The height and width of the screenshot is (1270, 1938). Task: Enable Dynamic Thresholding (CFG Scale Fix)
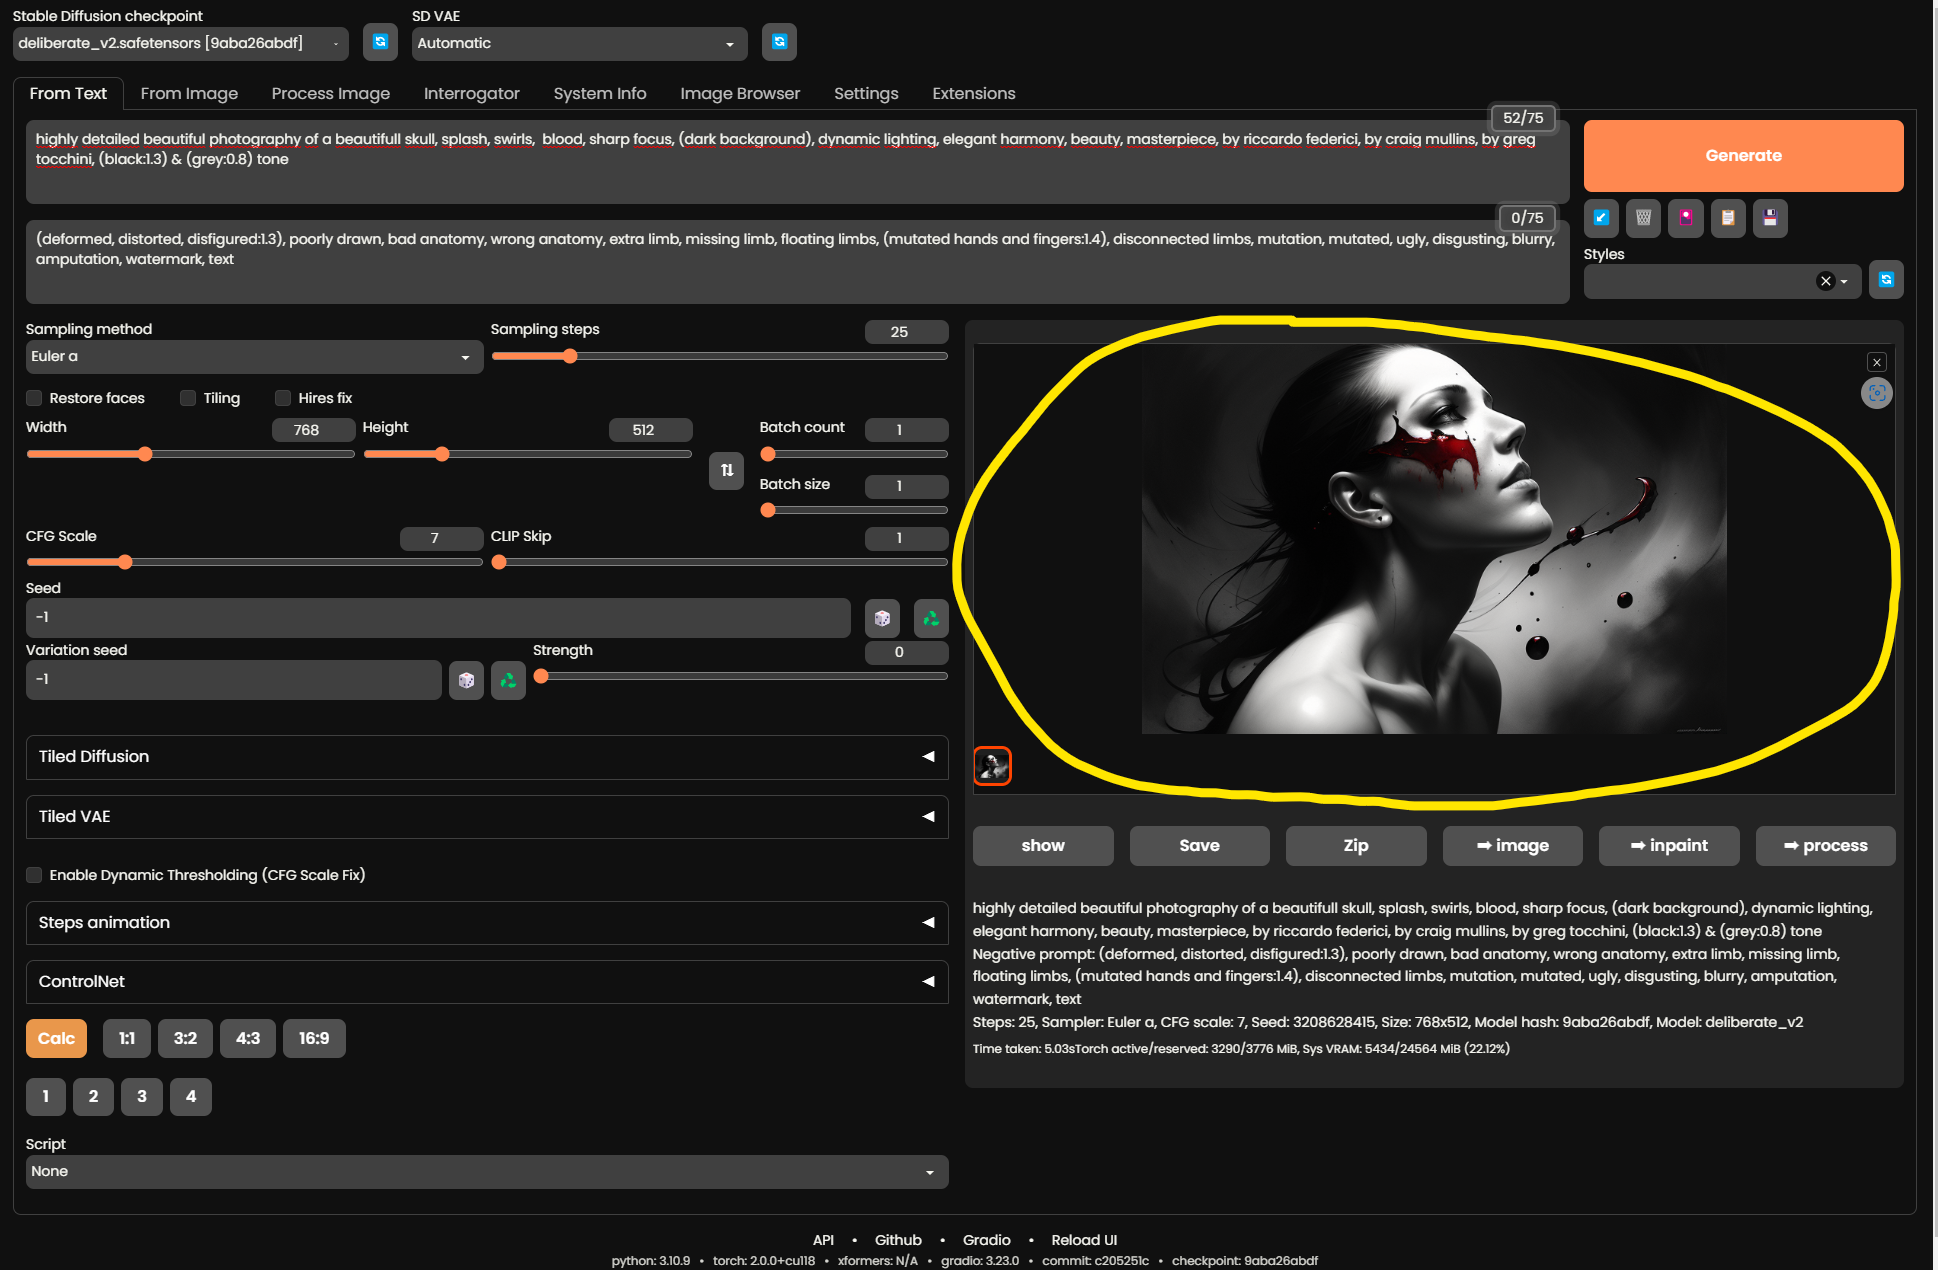(x=34, y=875)
